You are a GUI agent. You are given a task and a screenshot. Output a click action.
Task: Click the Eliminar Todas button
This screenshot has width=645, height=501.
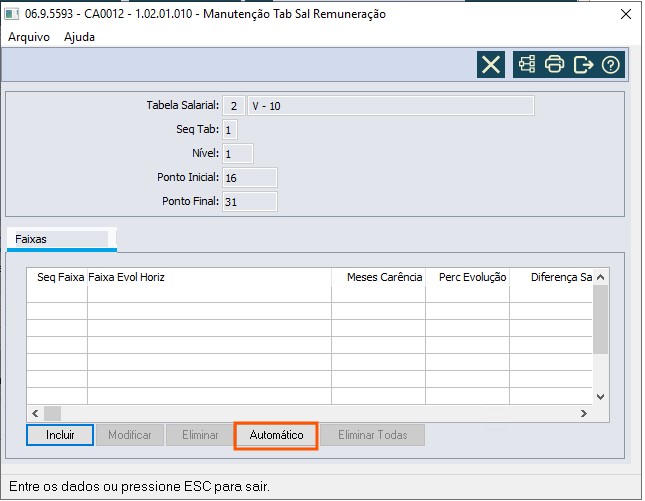(x=373, y=435)
